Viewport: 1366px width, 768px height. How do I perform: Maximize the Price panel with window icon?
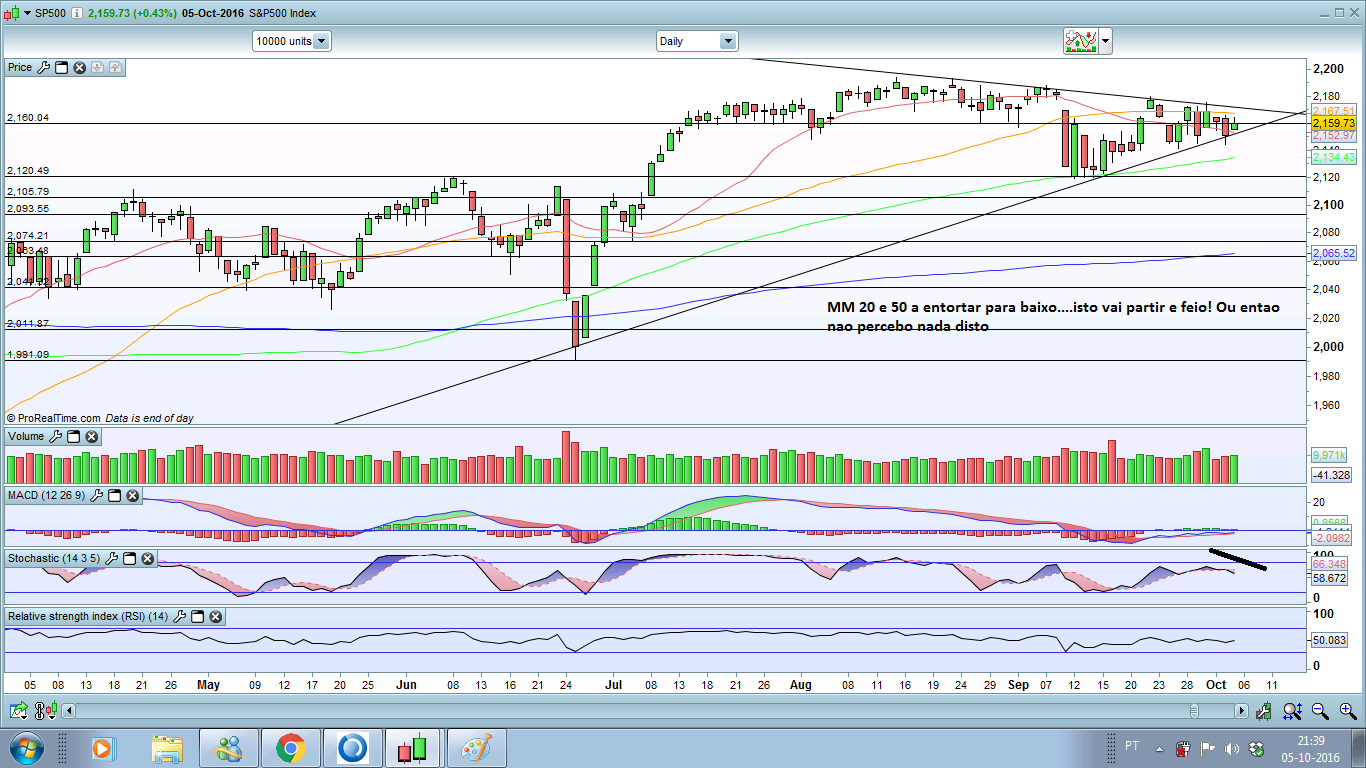pos(61,68)
